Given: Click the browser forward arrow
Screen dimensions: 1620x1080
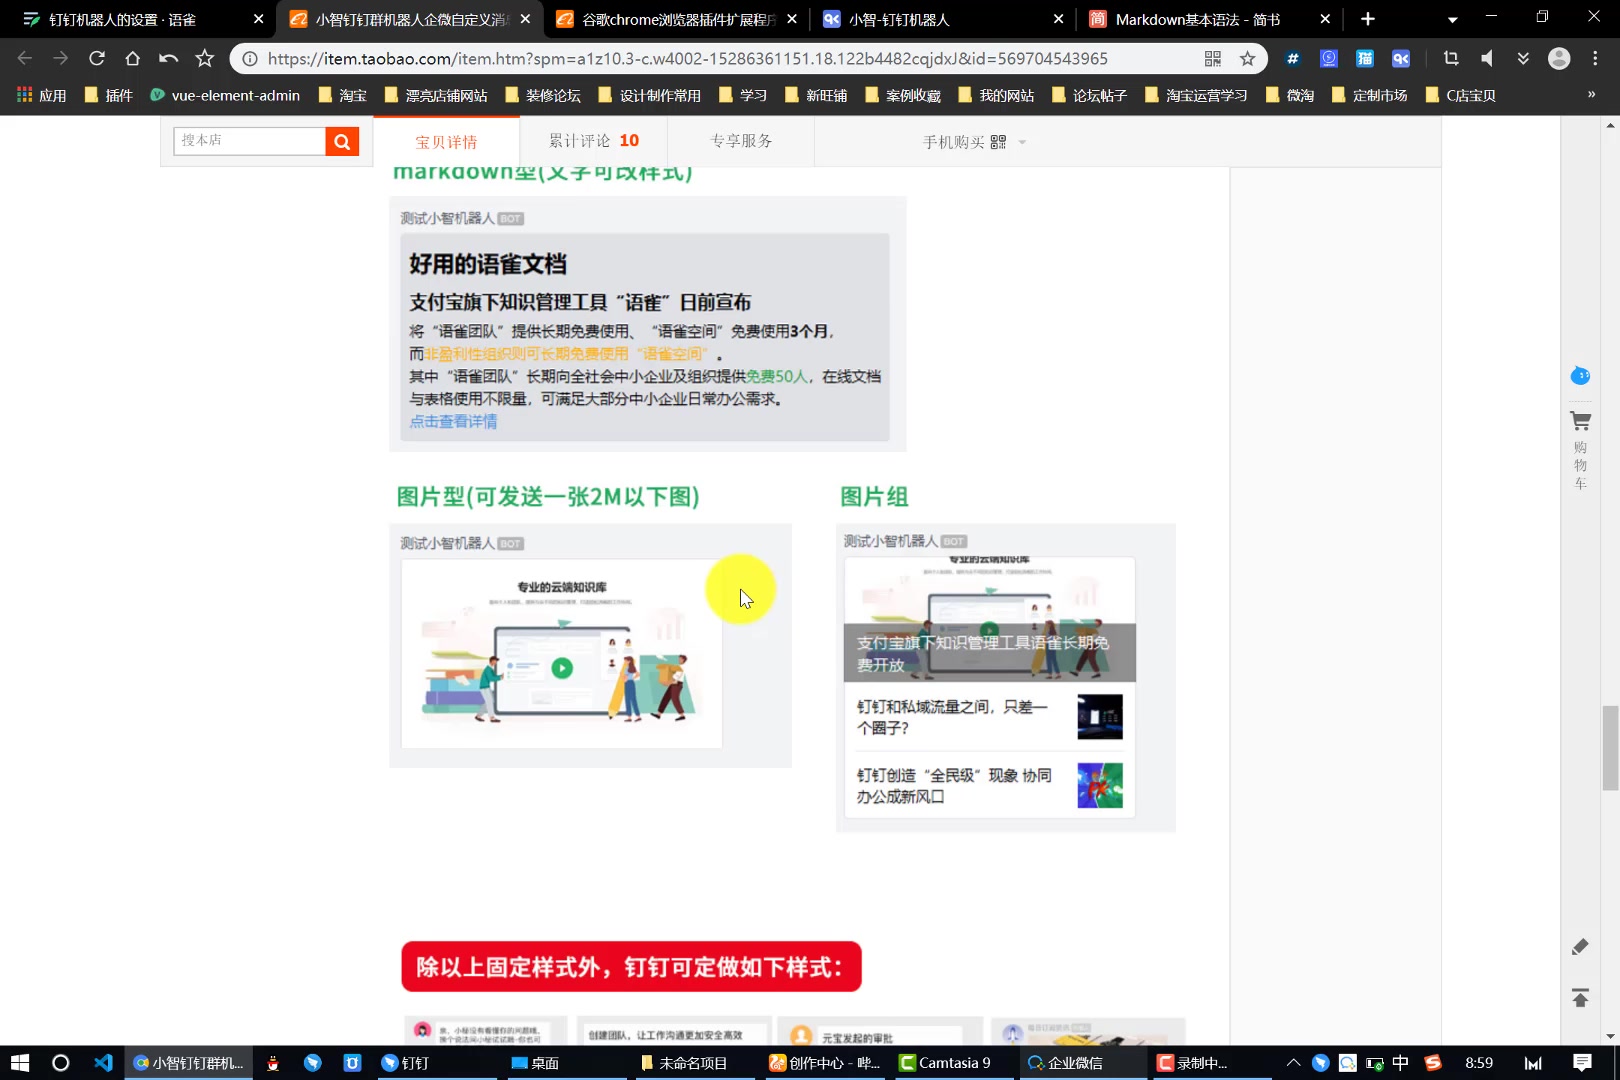Looking at the screenshot, I should coord(61,58).
